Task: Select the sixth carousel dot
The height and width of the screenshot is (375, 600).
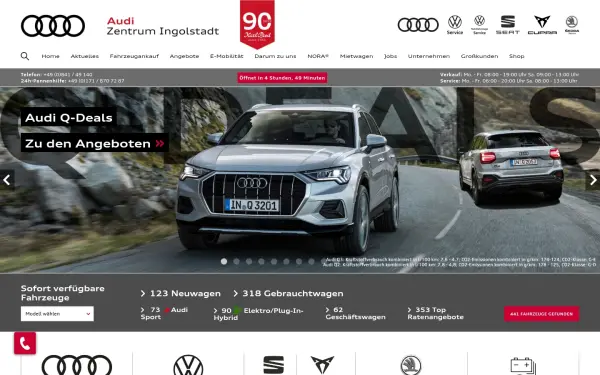Action: tap(286, 261)
